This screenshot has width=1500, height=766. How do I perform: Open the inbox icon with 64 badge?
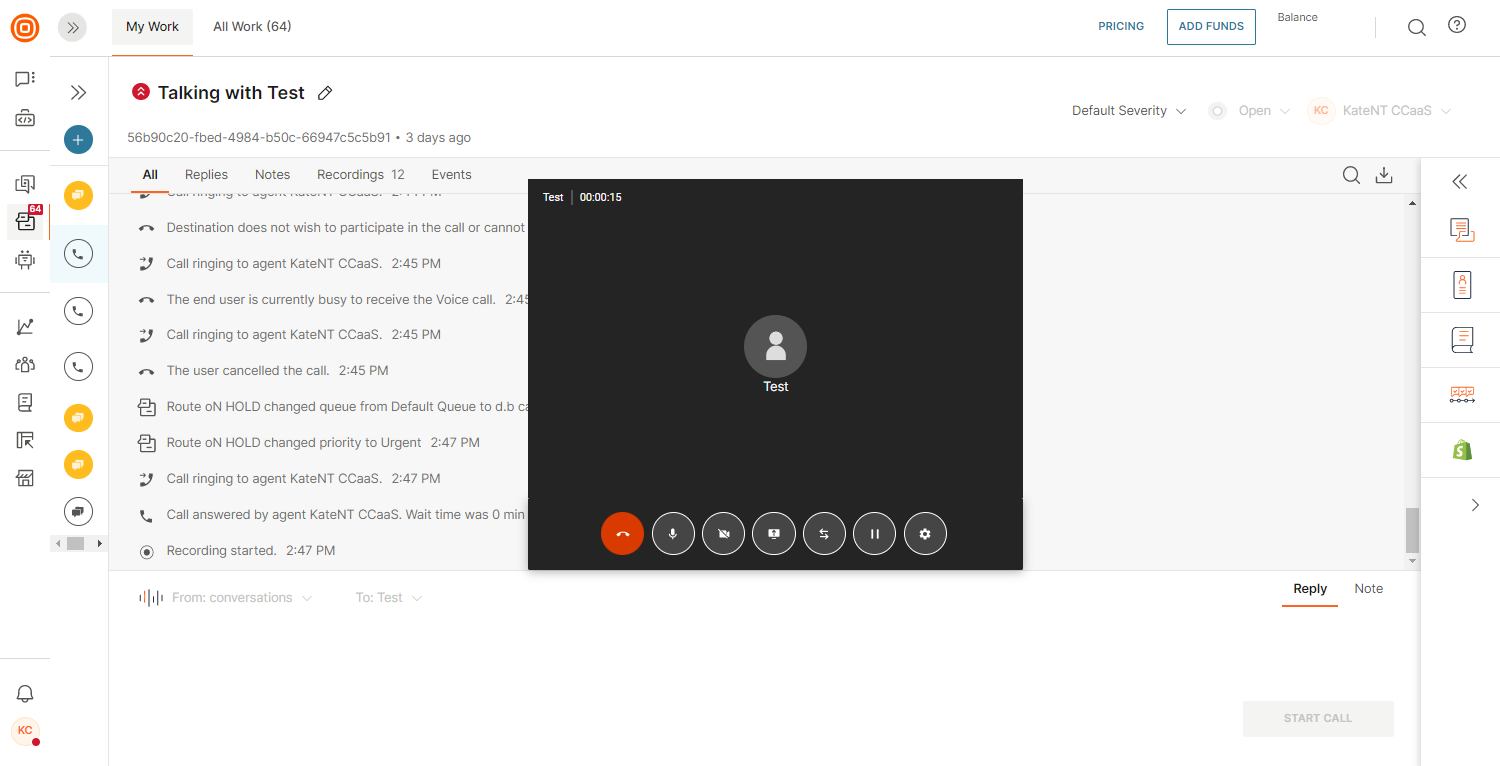[x=25, y=221]
